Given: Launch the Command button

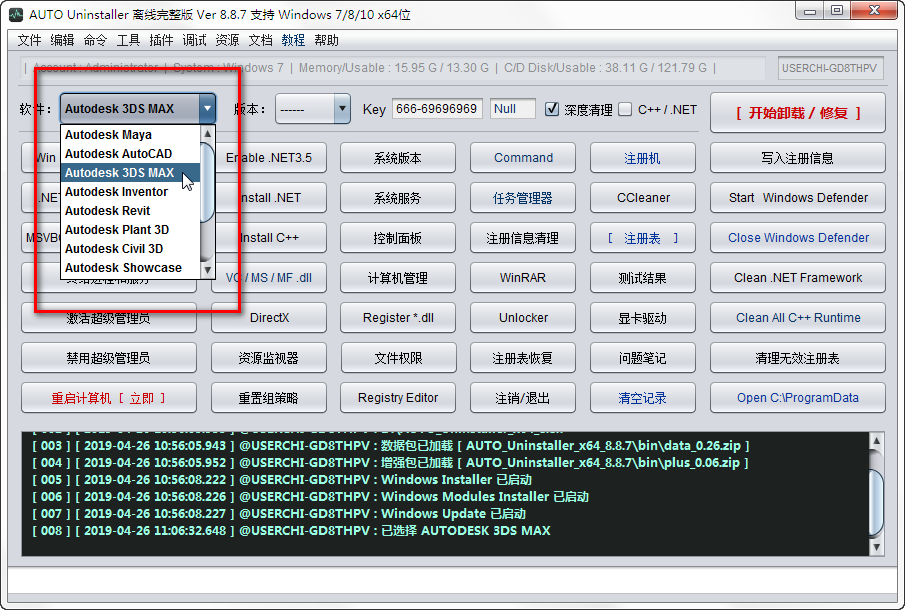Looking at the screenshot, I should [x=523, y=158].
